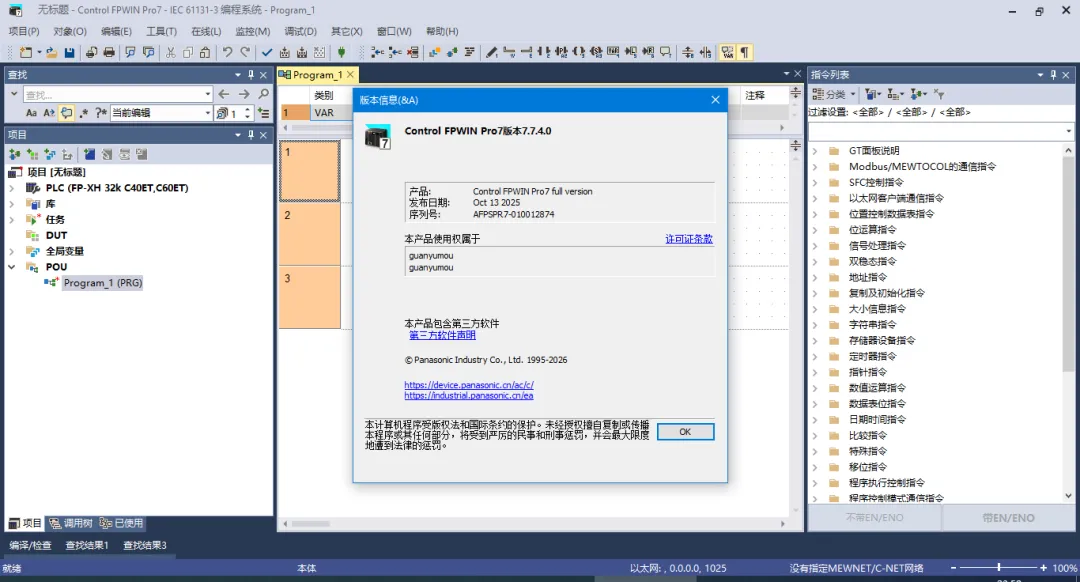Click the Open project folder icon
1080x582 pixels.
pos(52,52)
